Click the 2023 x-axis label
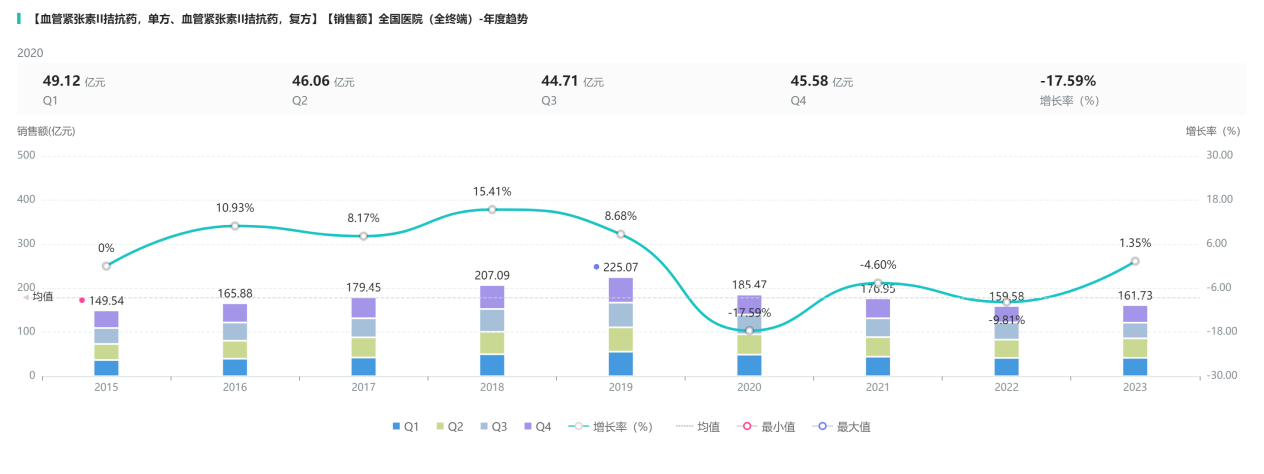1264x474 pixels. [x=1135, y=388]
